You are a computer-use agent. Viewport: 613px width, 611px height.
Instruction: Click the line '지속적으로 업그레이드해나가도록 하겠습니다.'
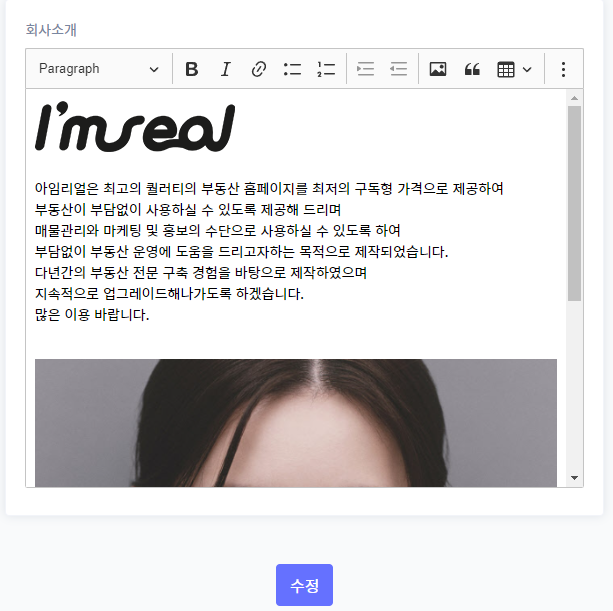pyautogui.click(x=169, y=294)
